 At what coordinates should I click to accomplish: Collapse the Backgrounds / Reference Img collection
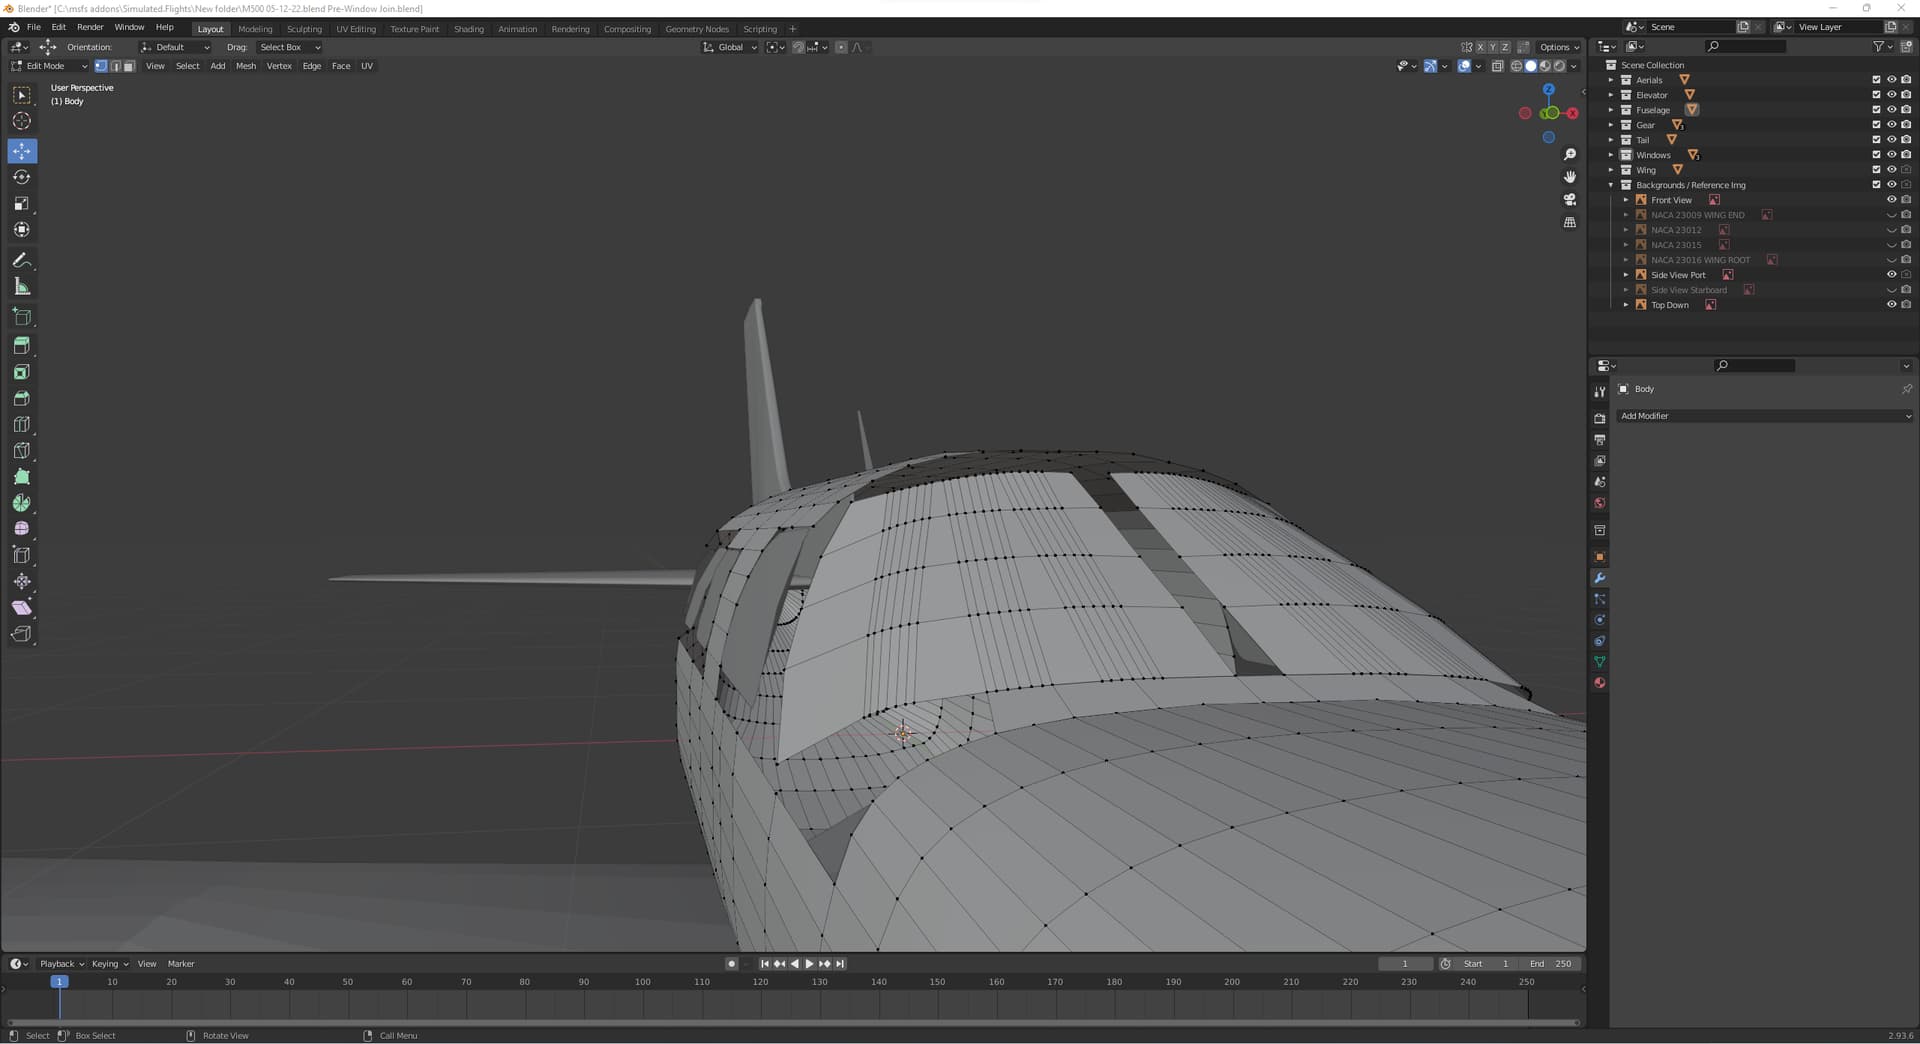coord(1610,185)
